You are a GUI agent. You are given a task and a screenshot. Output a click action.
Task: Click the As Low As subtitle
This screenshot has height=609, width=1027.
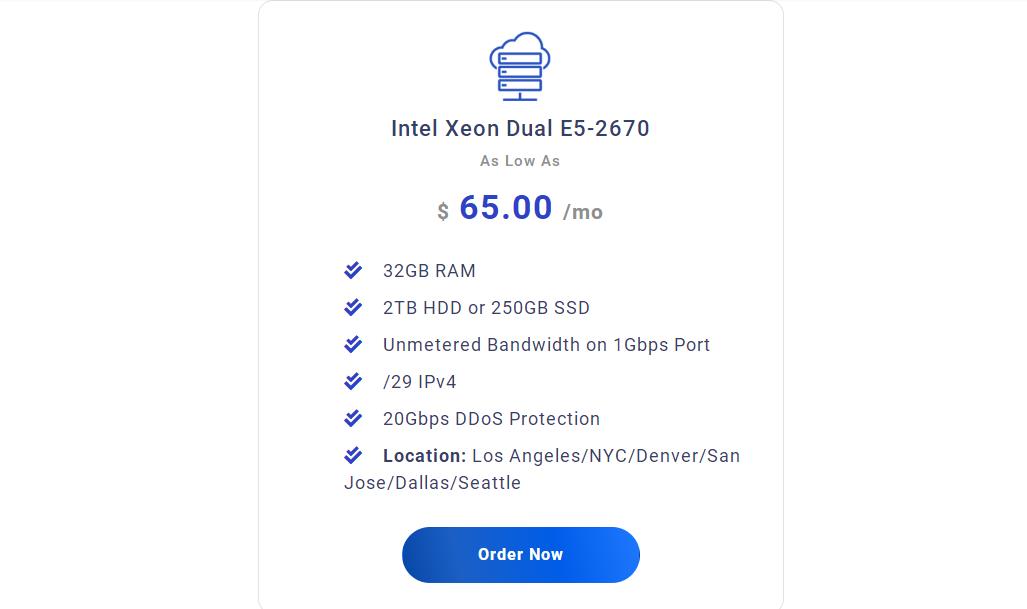[520, 161]
